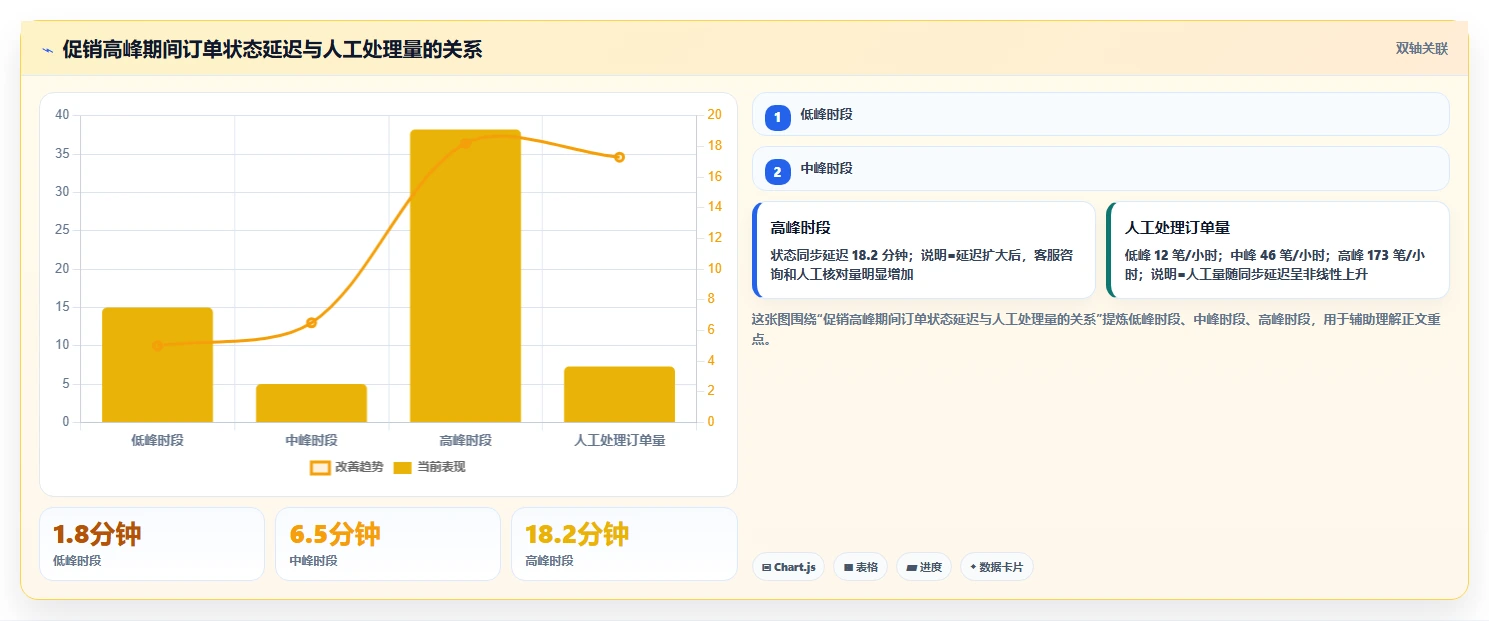Click the trend line point above 人工处理订单量
The image size is (1489, 621).
click(619, 157)
